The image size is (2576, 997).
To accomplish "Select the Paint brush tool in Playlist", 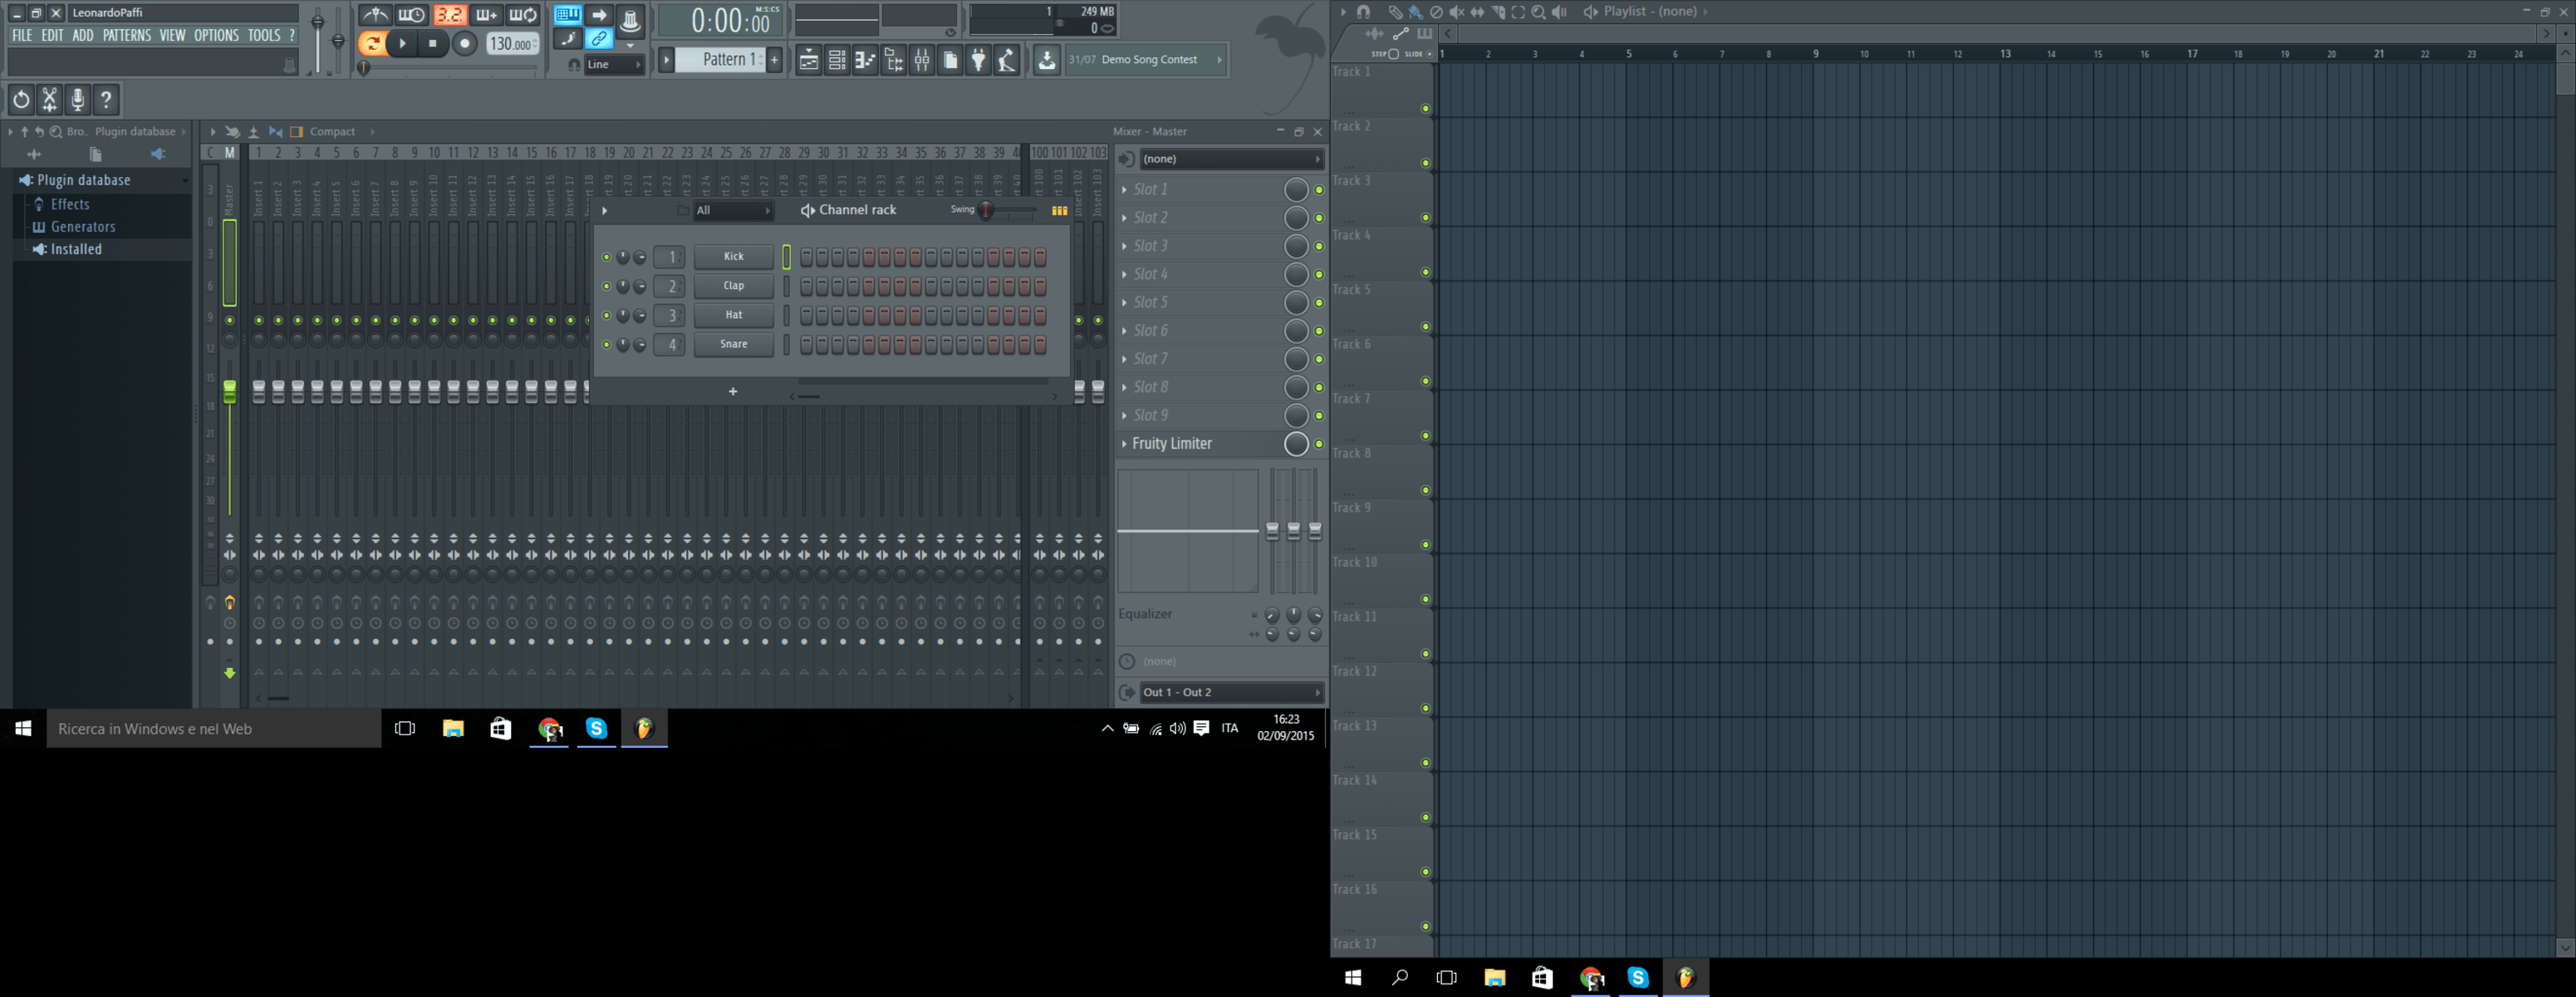I will pos(1415,12).
